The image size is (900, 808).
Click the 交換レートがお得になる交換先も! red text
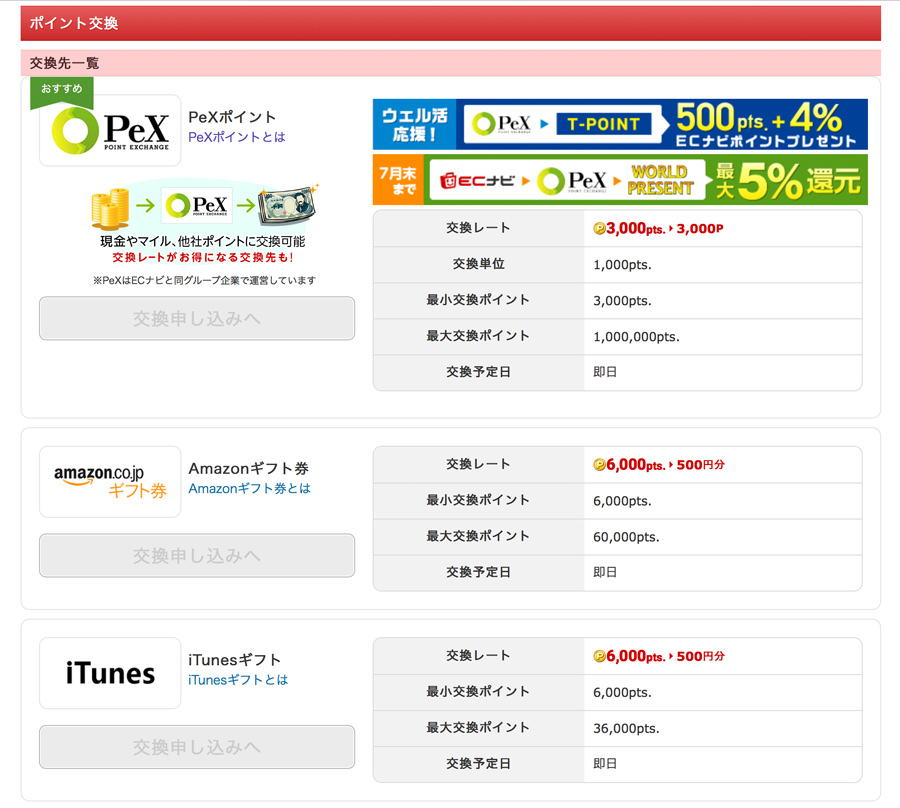pyautogui.click(x=203, y=258)
